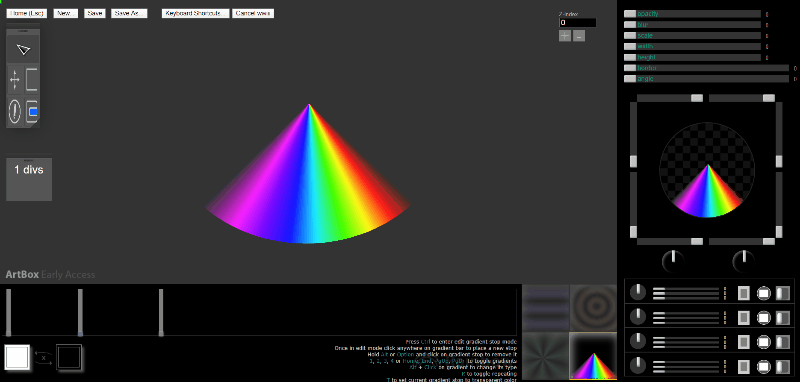Toggle the circled square icon, second shadow row
The height and width of the screenshot is (382, 800).
point(763,317)
